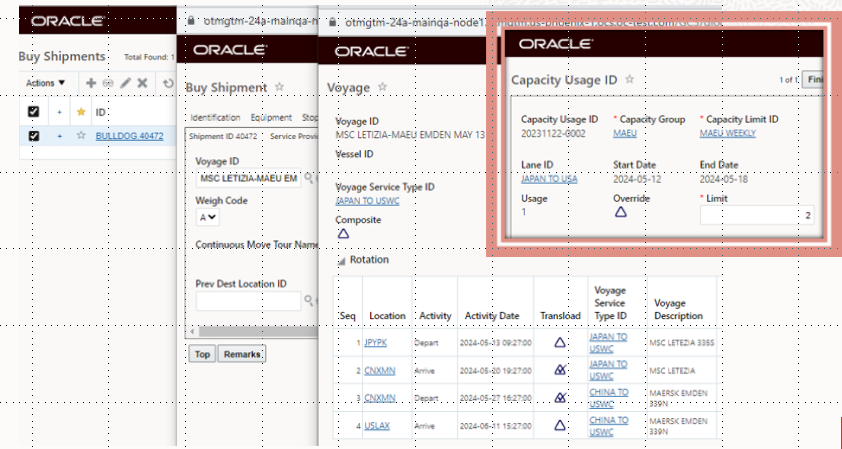Screen dimensions: 842x449
Task: Click the View glasses icon in Buy Shipments toolbar
Action: [x=108, y=83]
